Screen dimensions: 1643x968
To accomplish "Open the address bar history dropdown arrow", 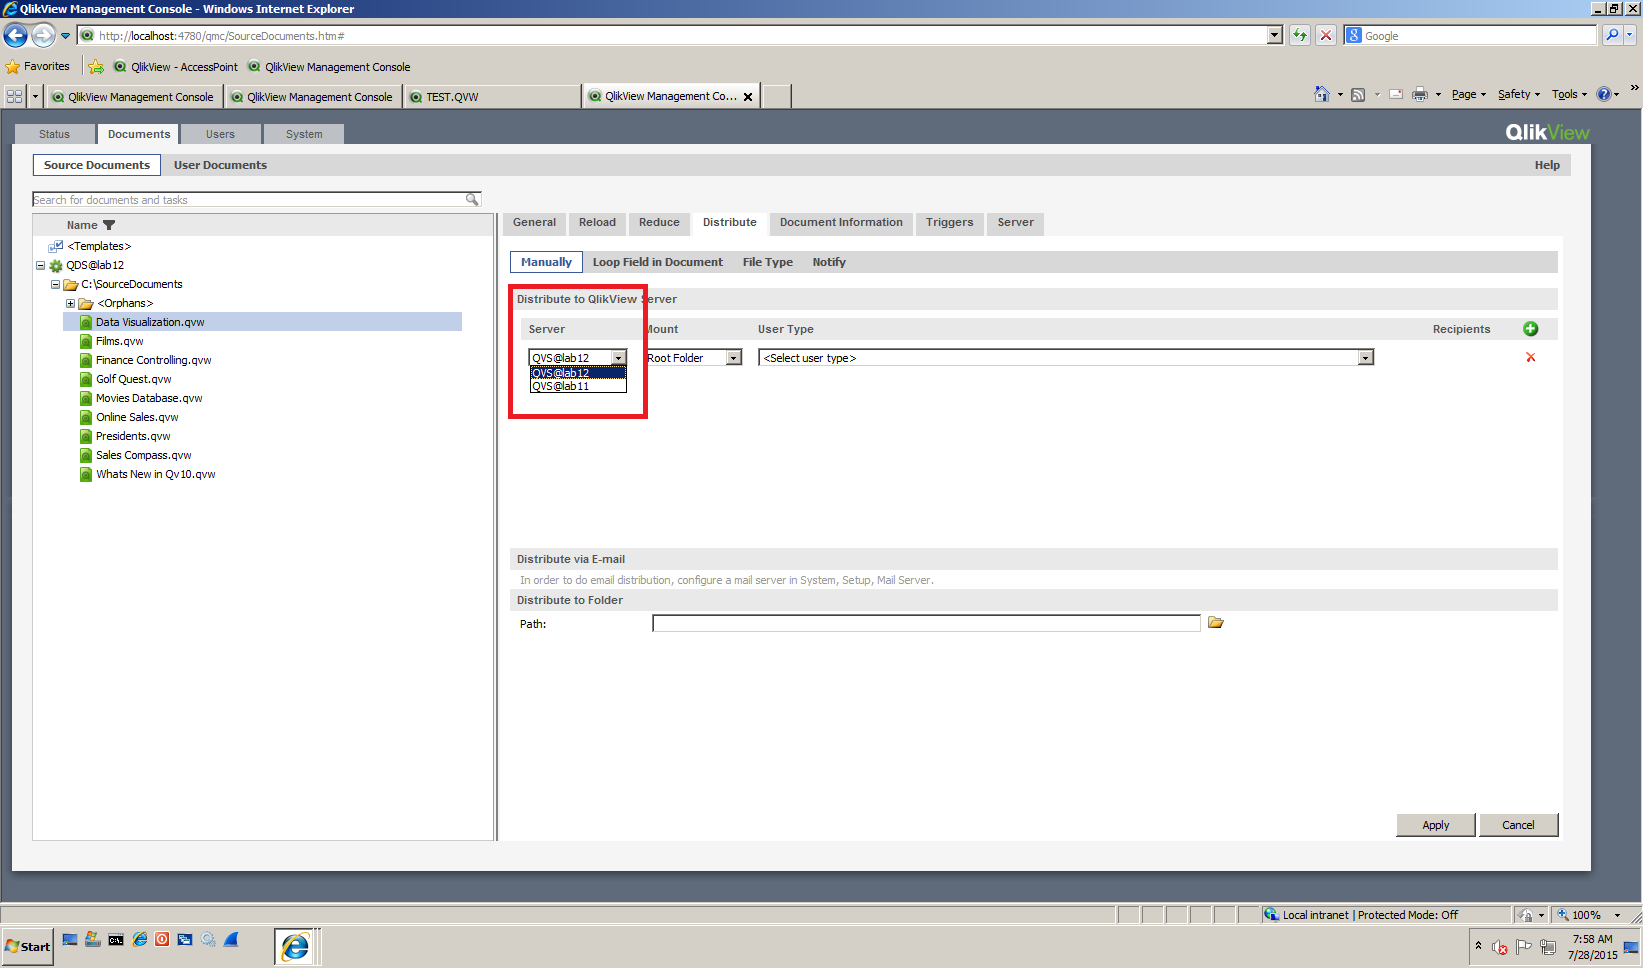I will [x=1274, y=35].
